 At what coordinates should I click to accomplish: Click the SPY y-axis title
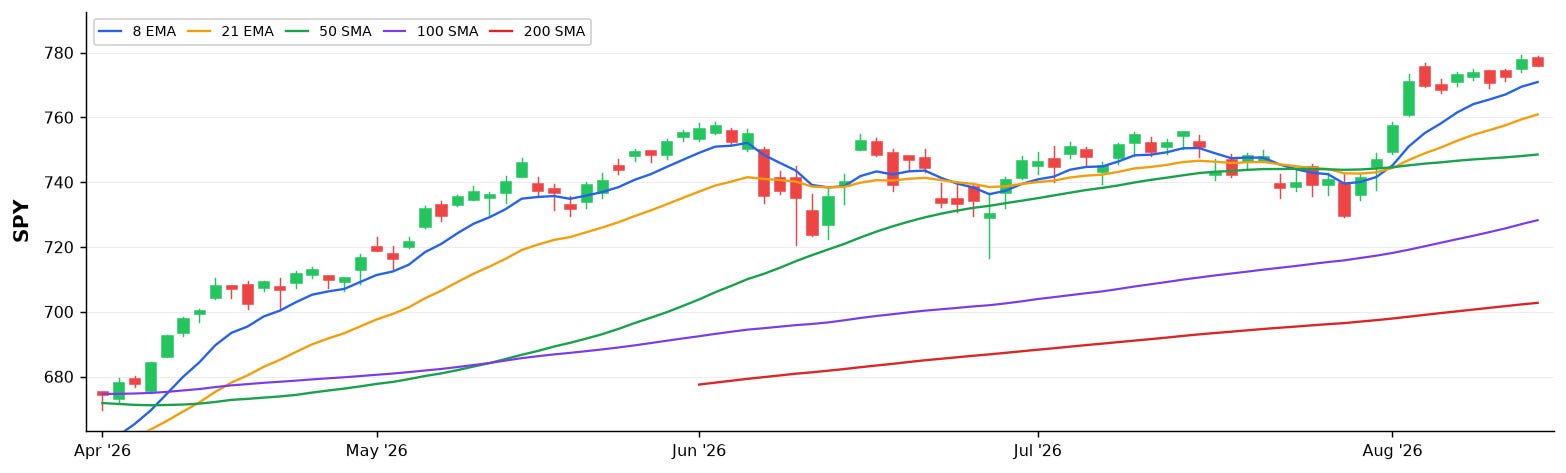point(21,221)
